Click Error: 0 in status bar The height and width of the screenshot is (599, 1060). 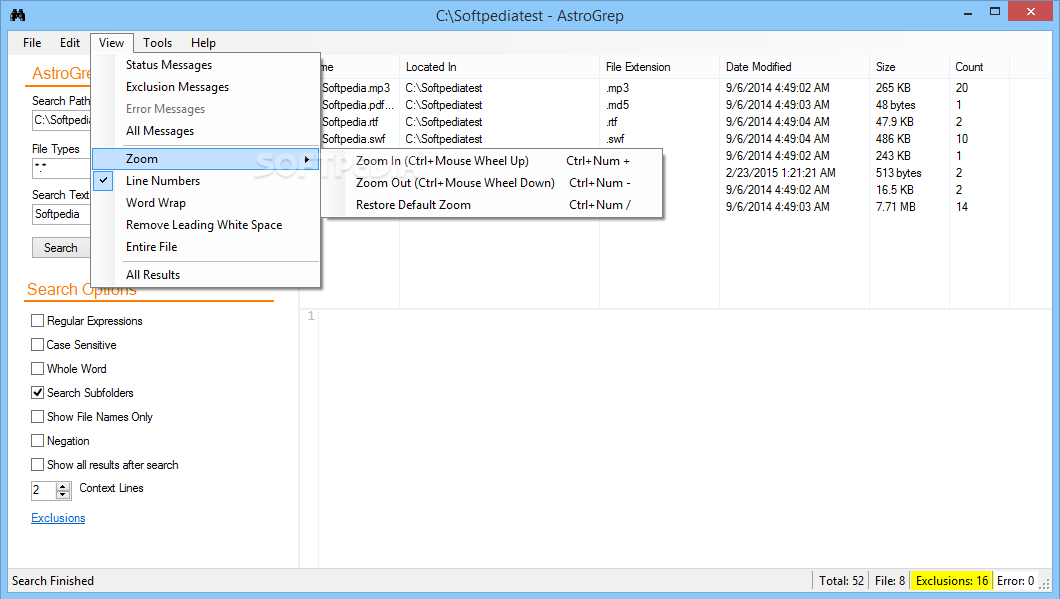coord(1015,581)
